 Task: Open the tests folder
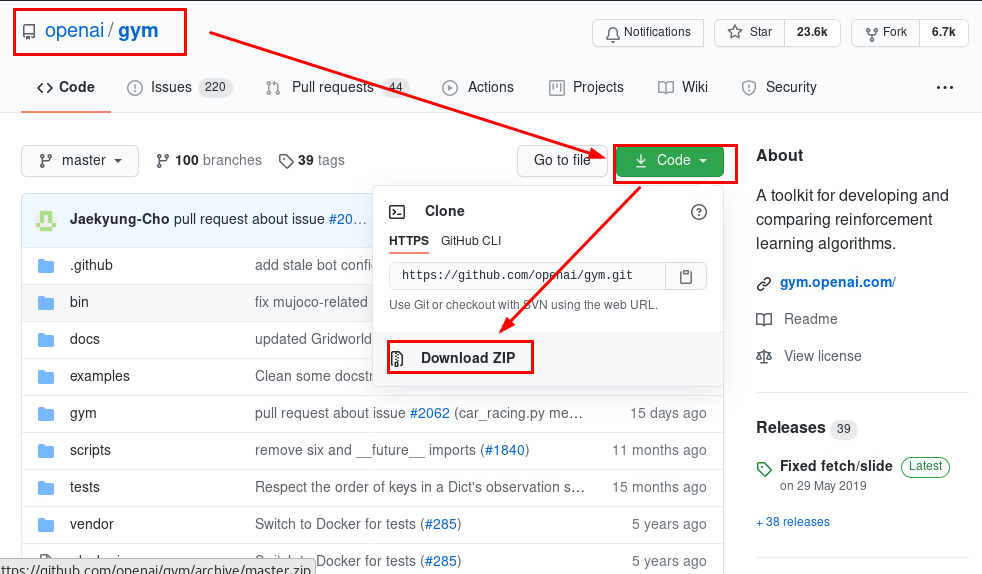85,488
